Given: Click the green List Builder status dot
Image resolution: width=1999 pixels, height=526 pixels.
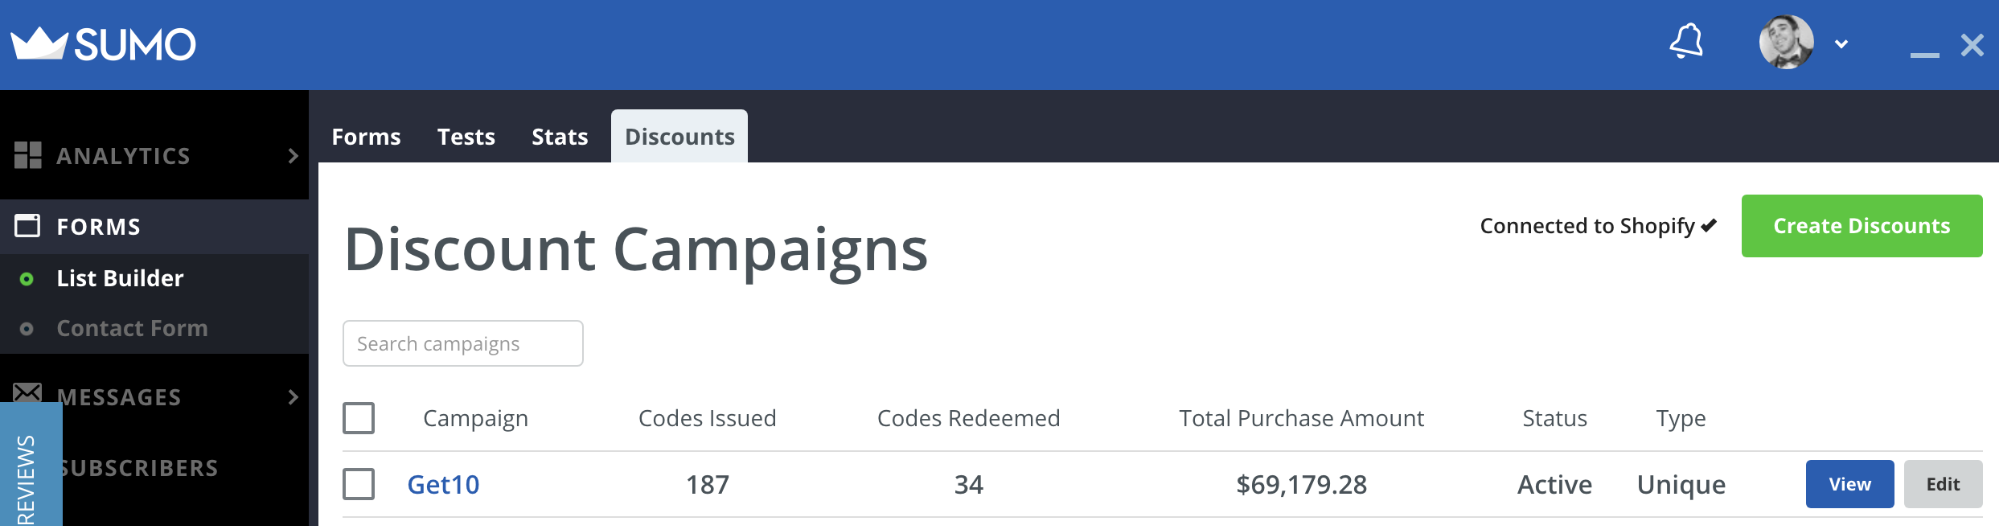Looking at the screenshot, I should pyautogui.click(x=27, y=279).
